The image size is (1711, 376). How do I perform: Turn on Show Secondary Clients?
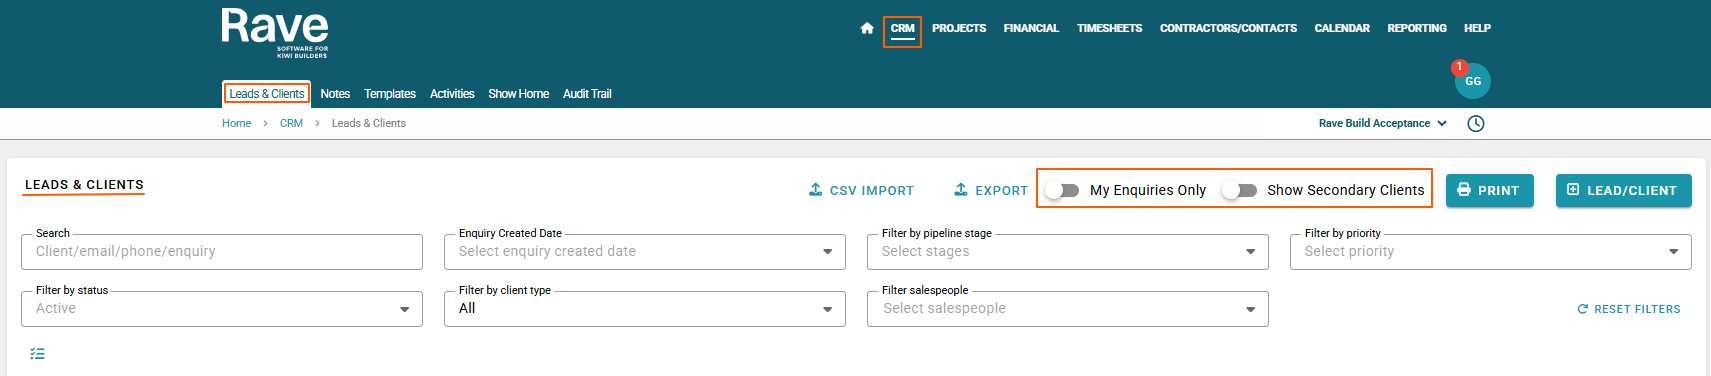pyautogui.click(x=1240, y=190)
